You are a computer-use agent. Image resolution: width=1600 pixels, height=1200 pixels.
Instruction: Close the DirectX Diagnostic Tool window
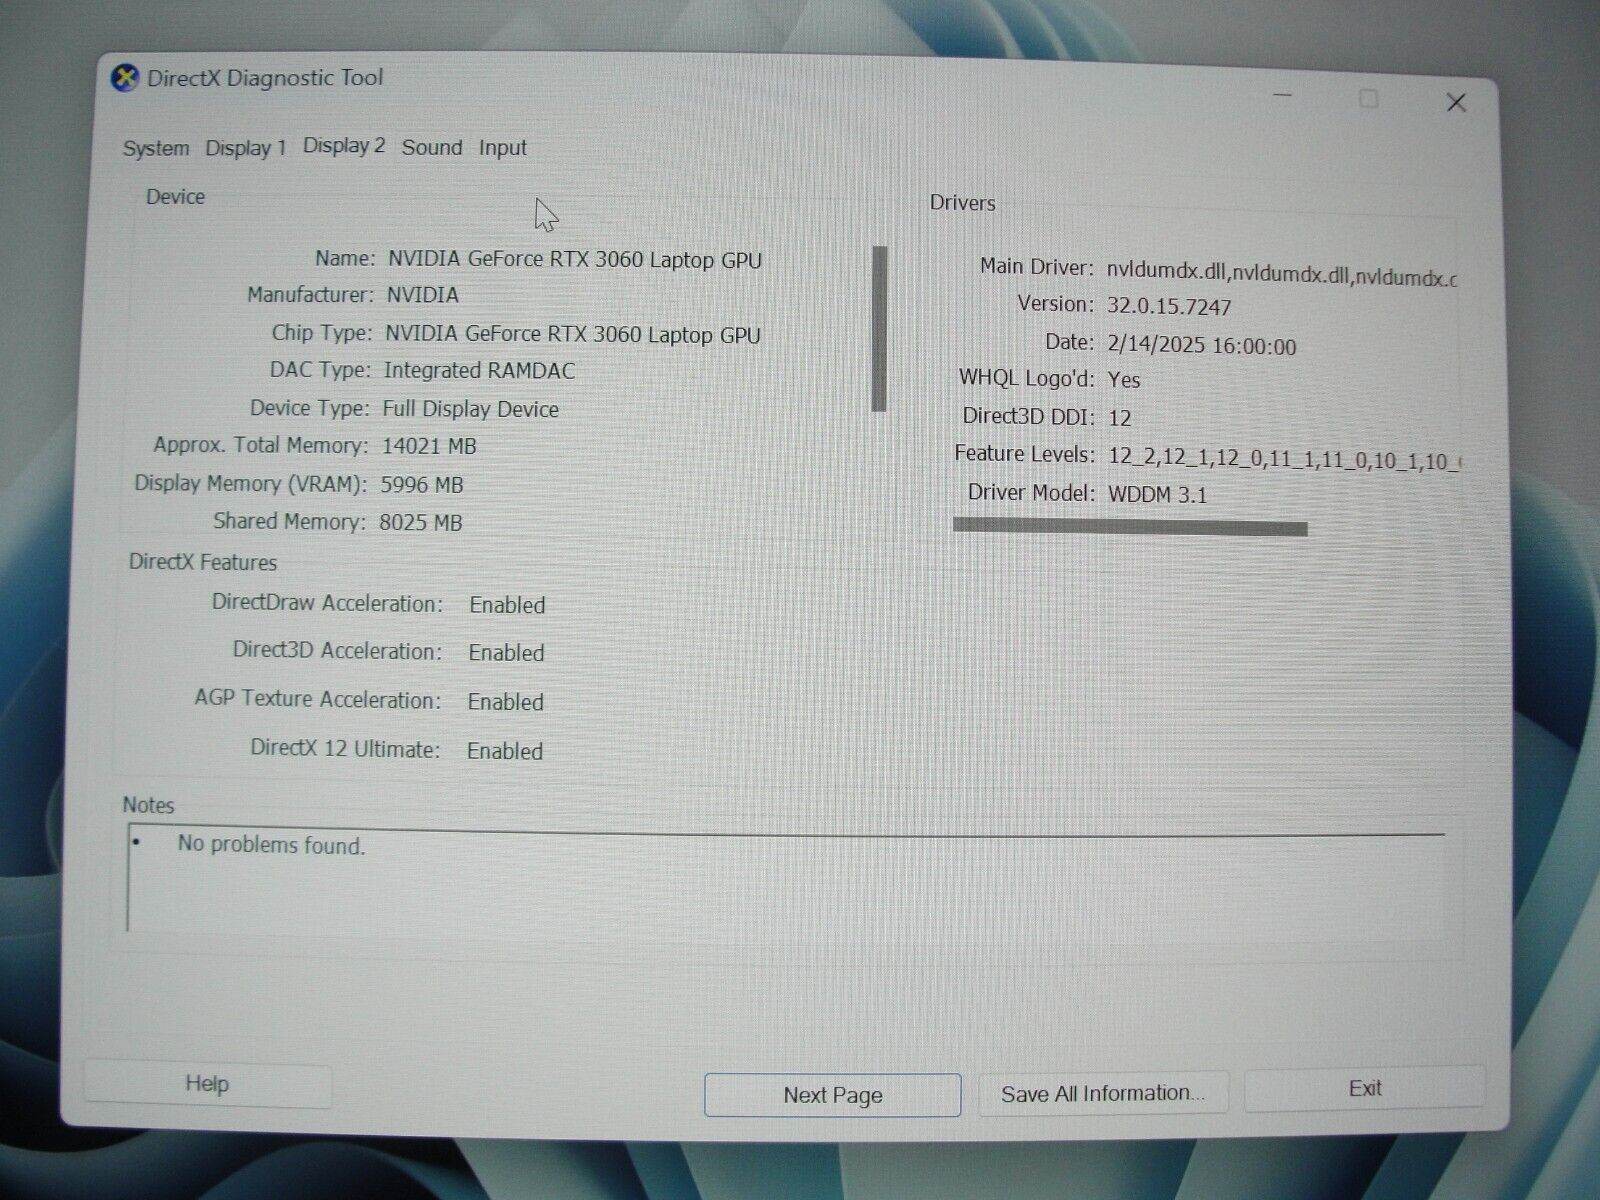click(1456, 103)
